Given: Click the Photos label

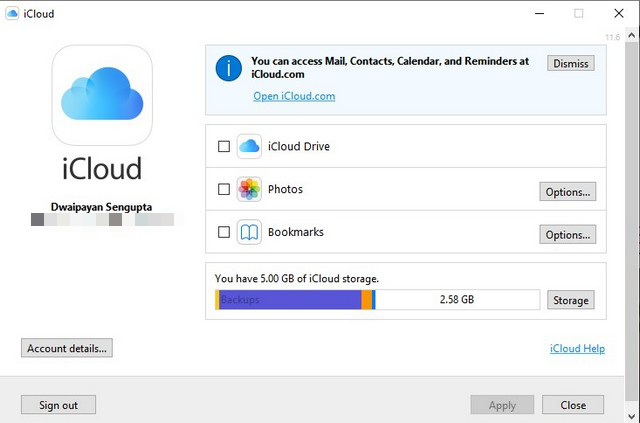Looking at the screenshot, I should (x=285, y=189).
